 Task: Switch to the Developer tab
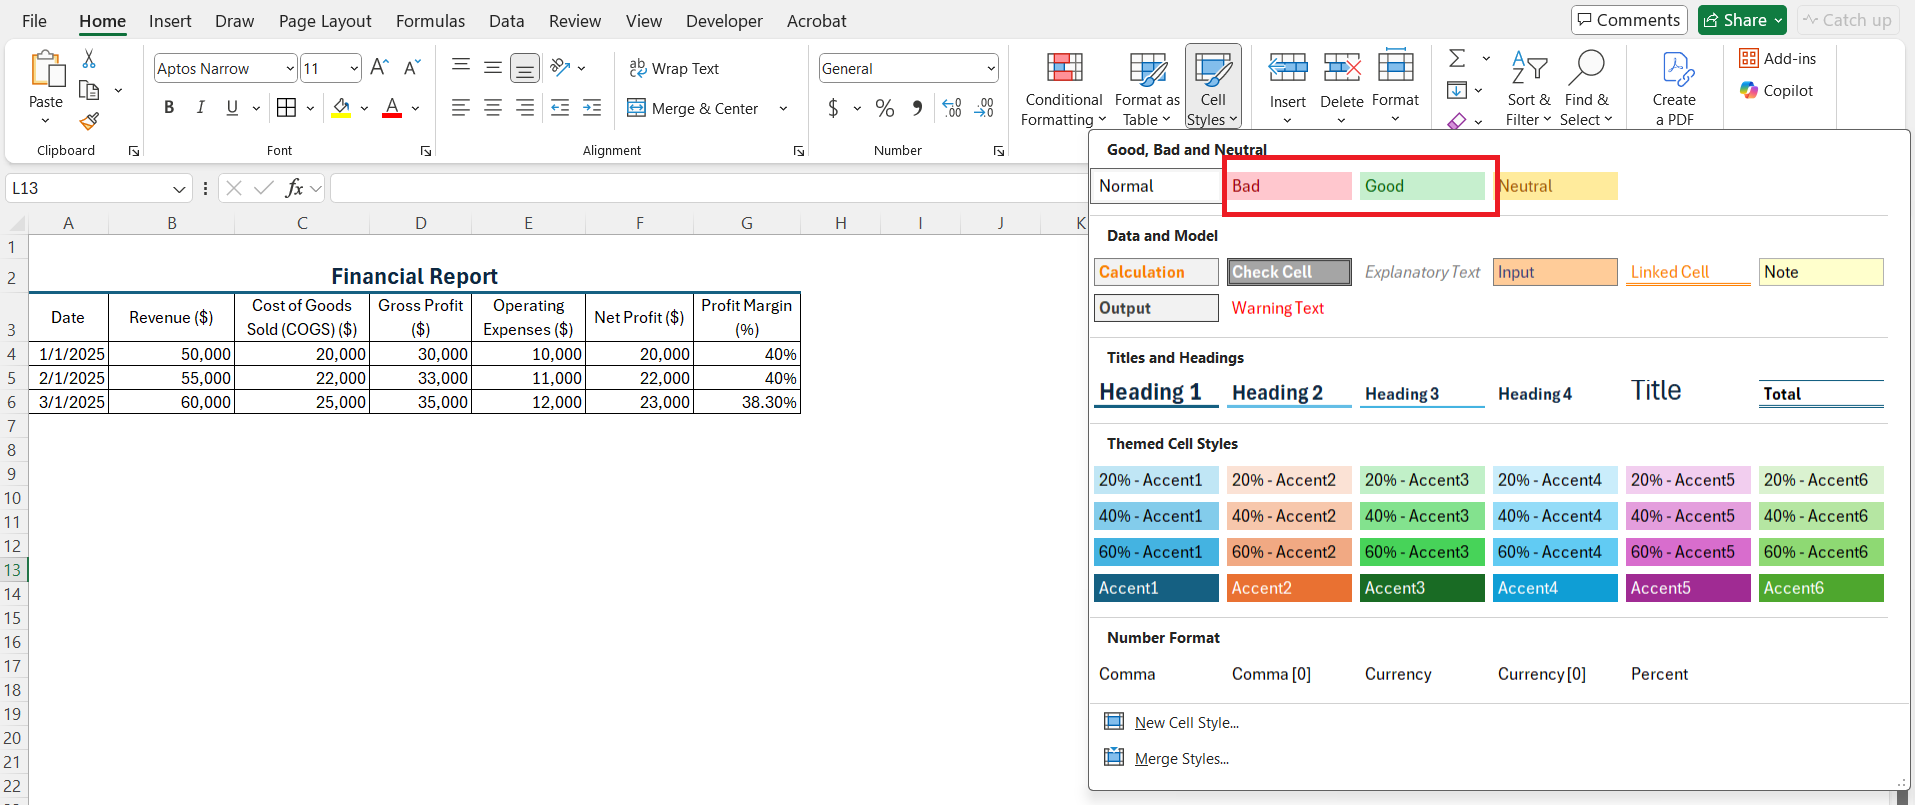724,21
